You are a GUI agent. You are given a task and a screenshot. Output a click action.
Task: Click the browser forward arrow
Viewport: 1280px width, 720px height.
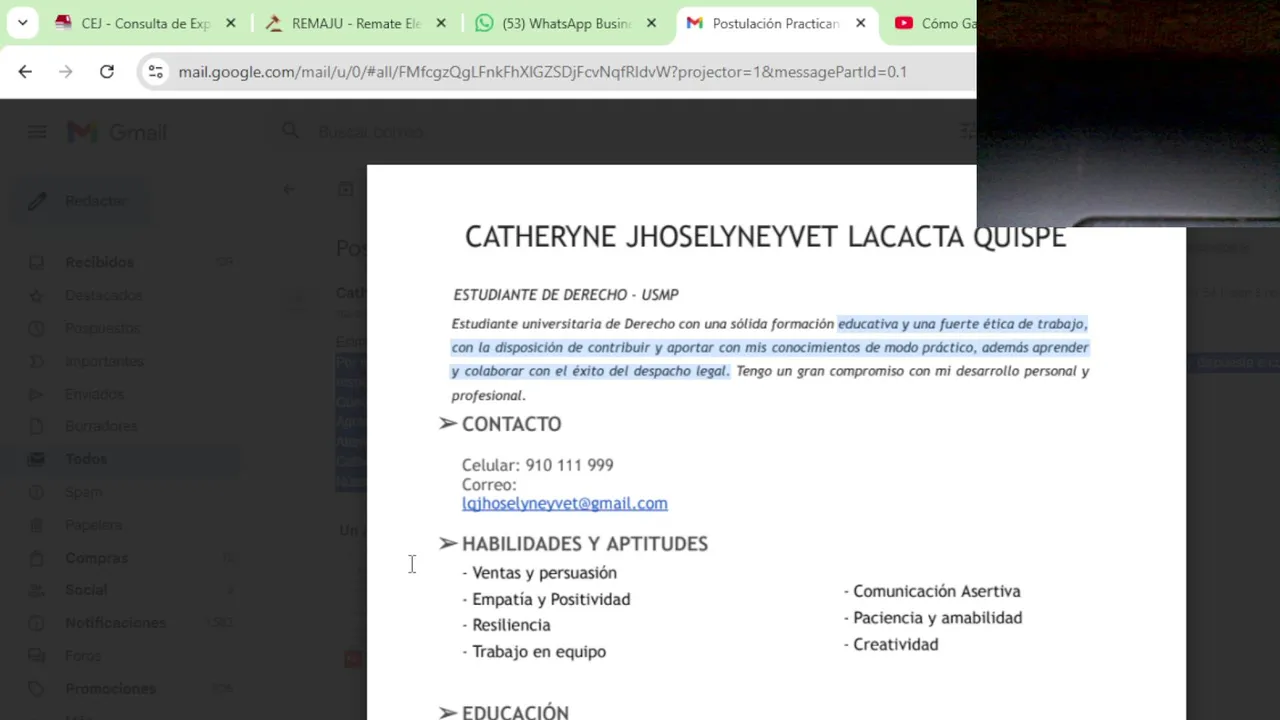[65, 71]
